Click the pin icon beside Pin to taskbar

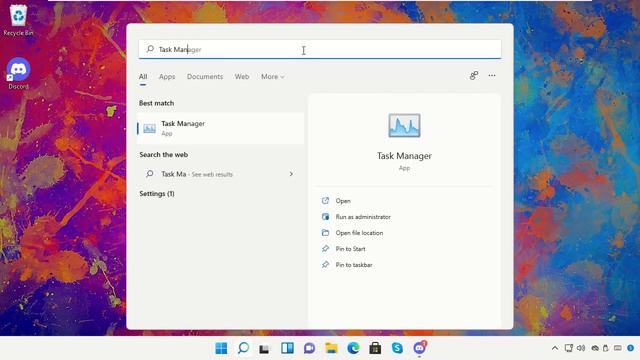point(325,264)
